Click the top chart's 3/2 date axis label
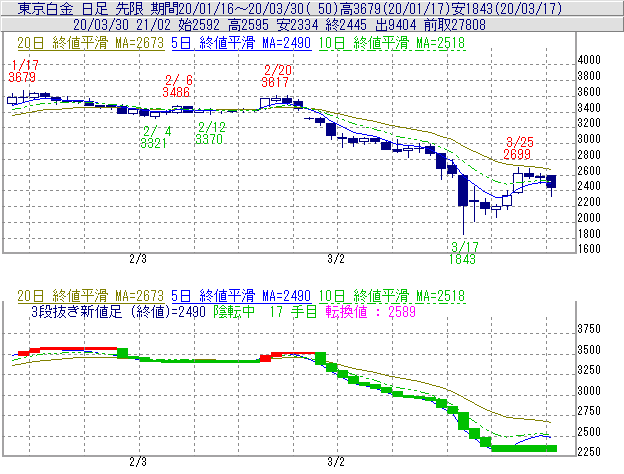 336,259
